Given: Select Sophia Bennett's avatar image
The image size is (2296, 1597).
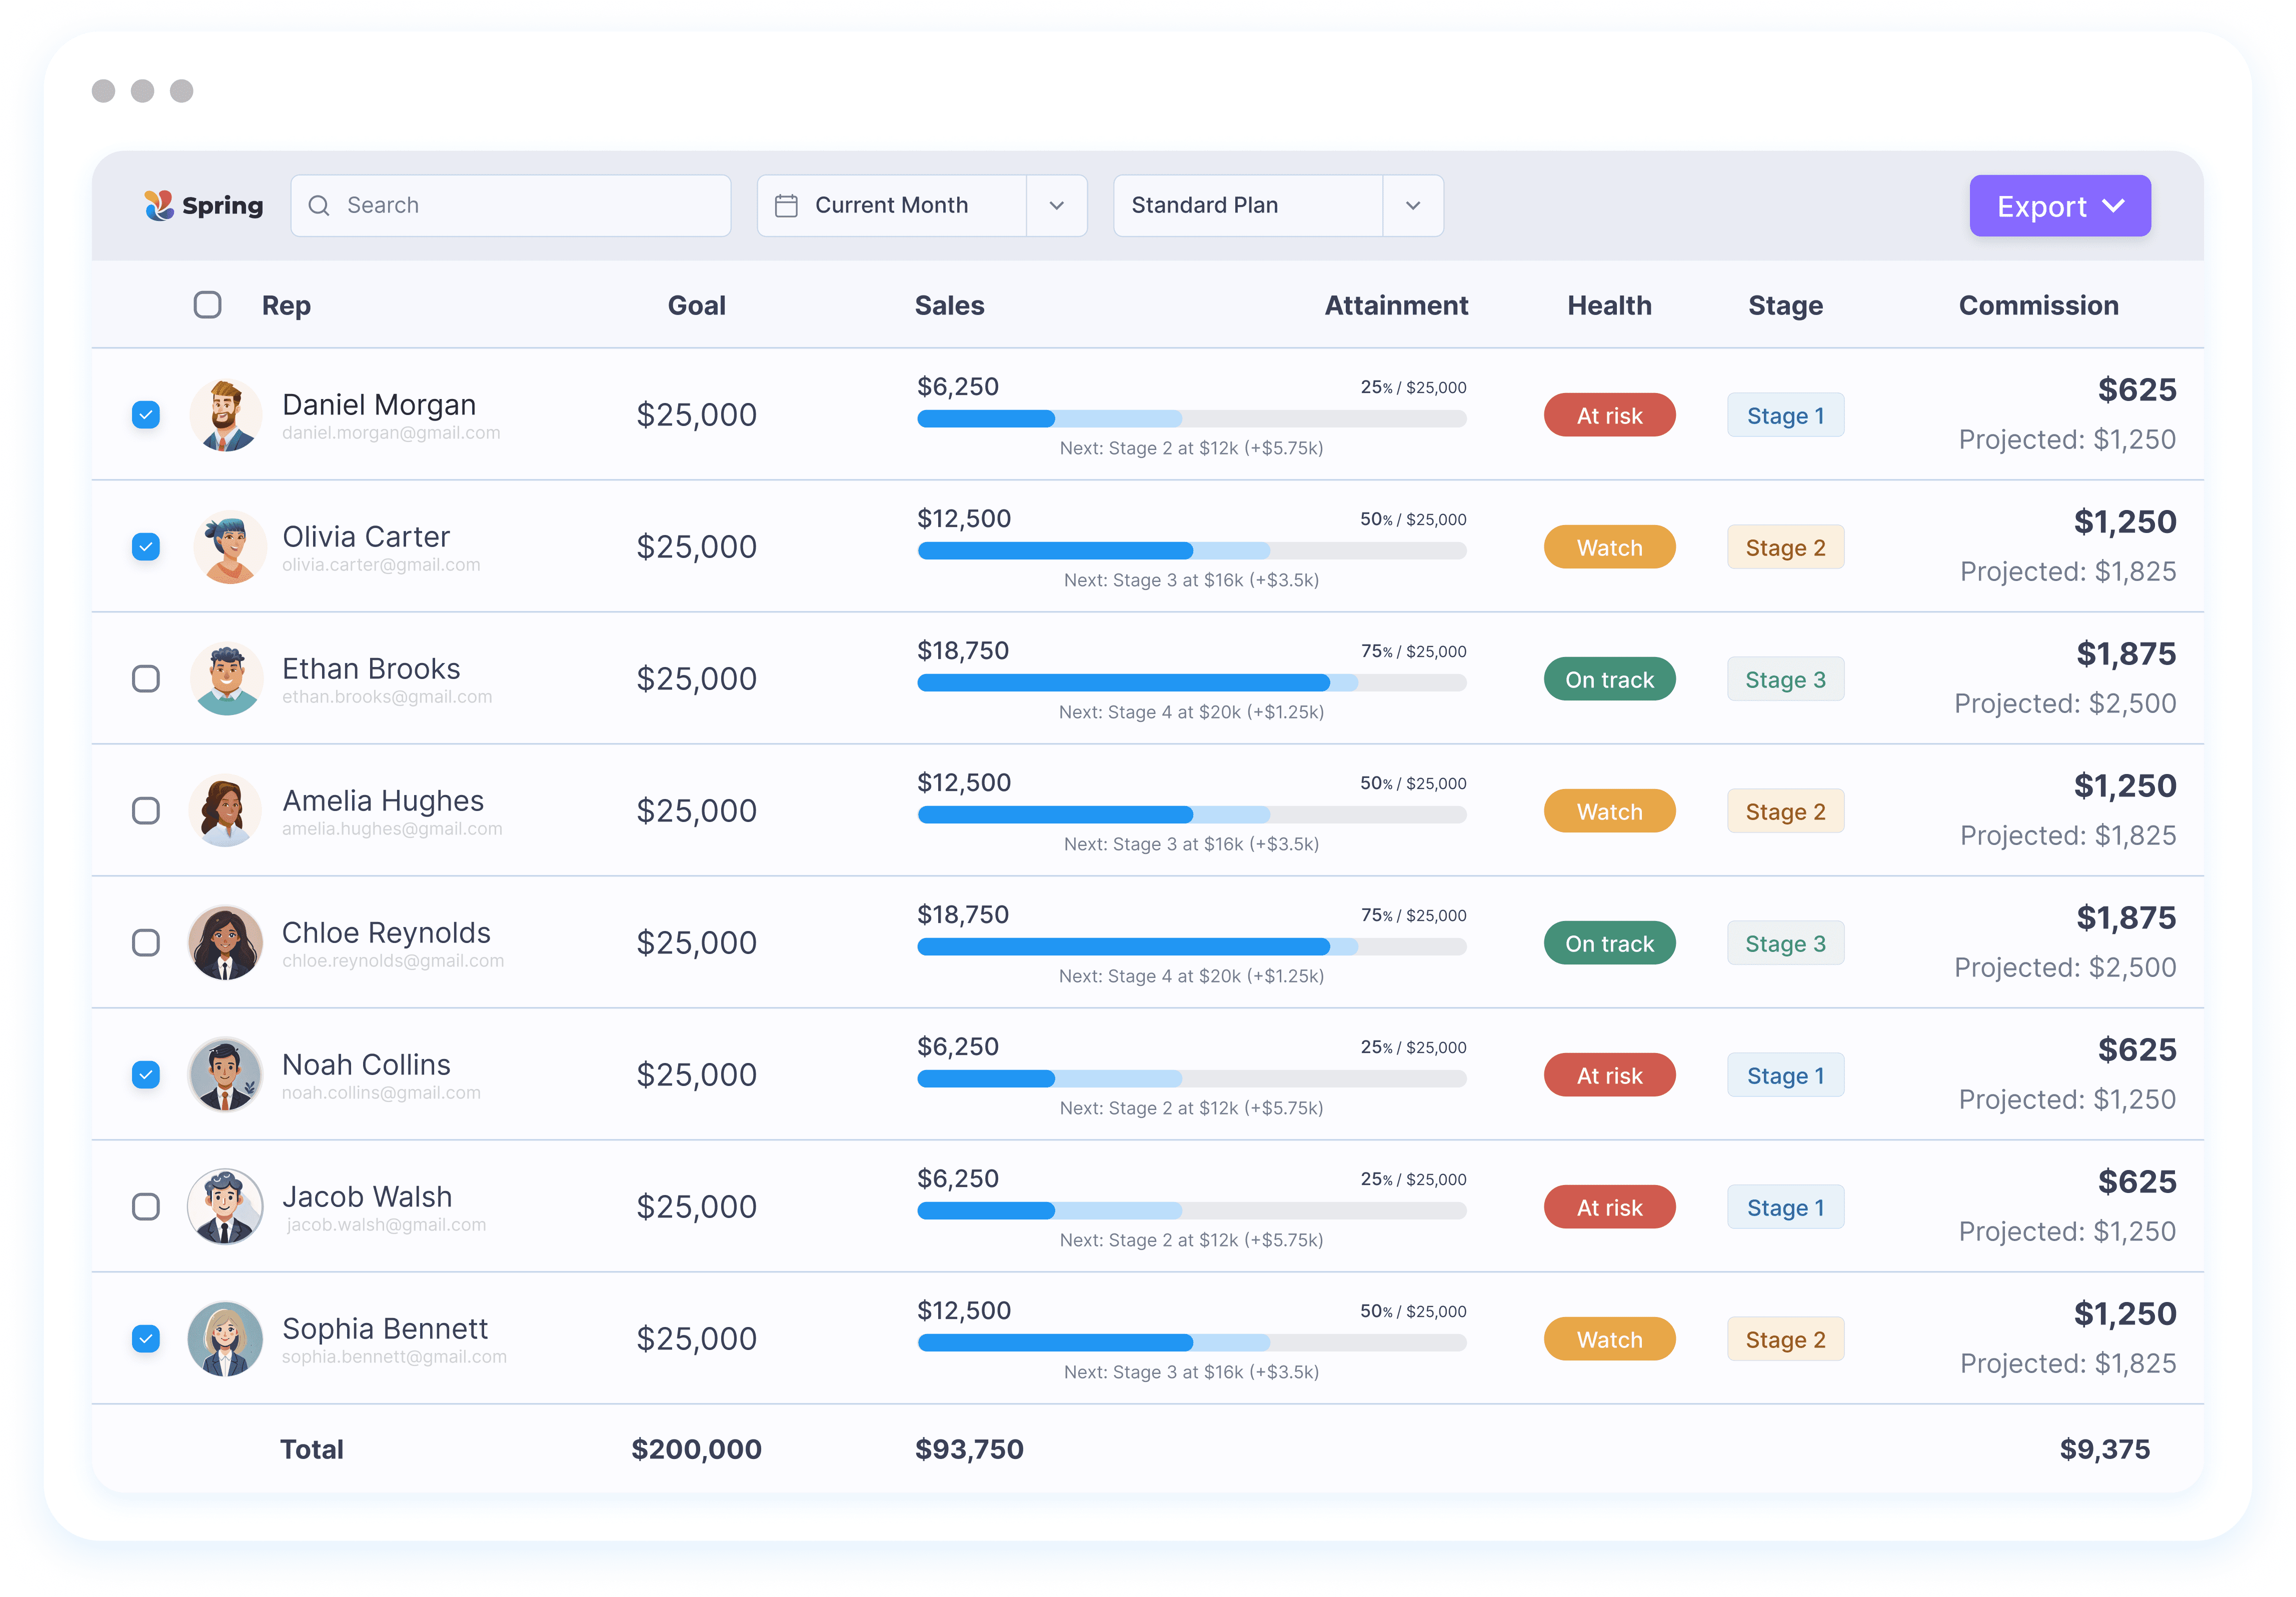Looking at the screenshot, I should [226, 1339].
